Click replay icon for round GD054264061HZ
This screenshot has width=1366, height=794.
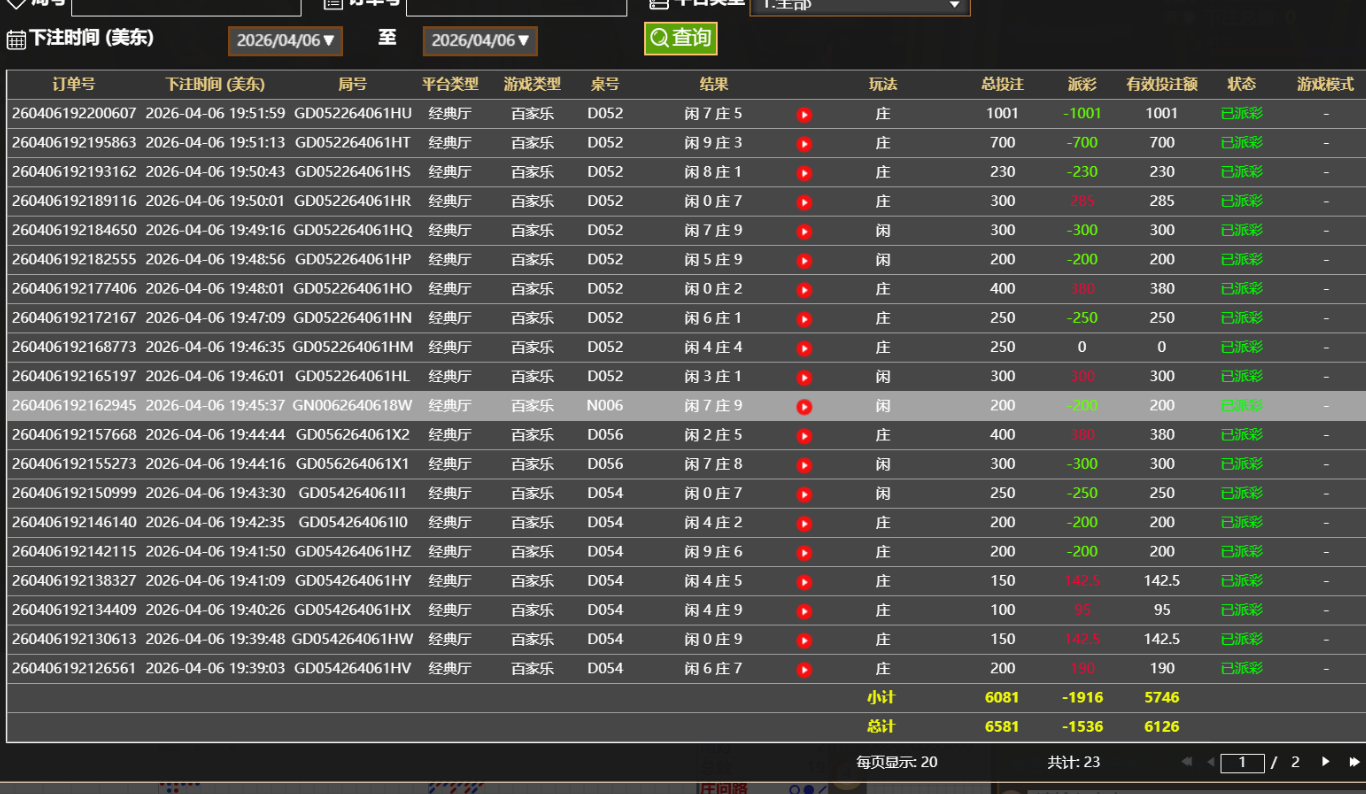pos(804,553)
